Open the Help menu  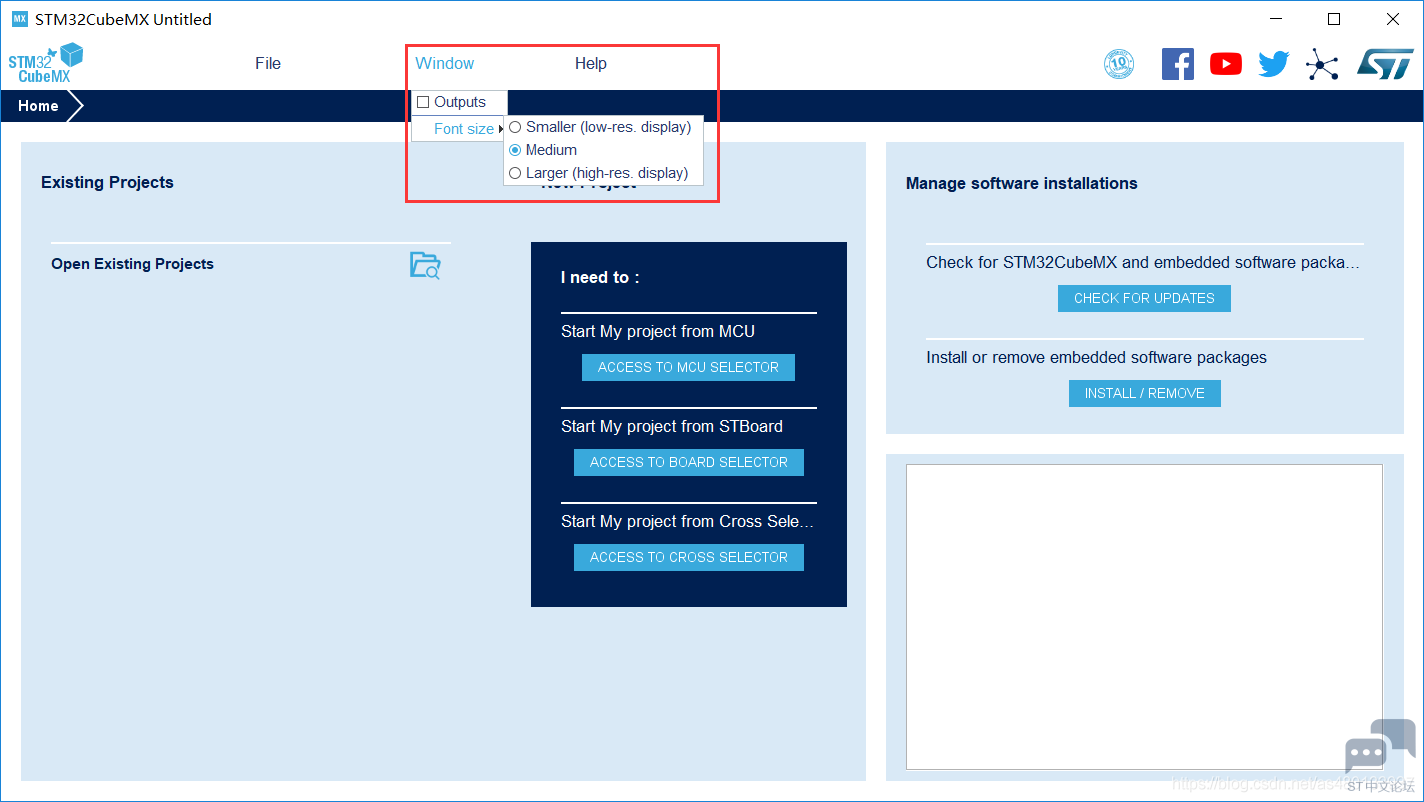click(x=591, y=63)
